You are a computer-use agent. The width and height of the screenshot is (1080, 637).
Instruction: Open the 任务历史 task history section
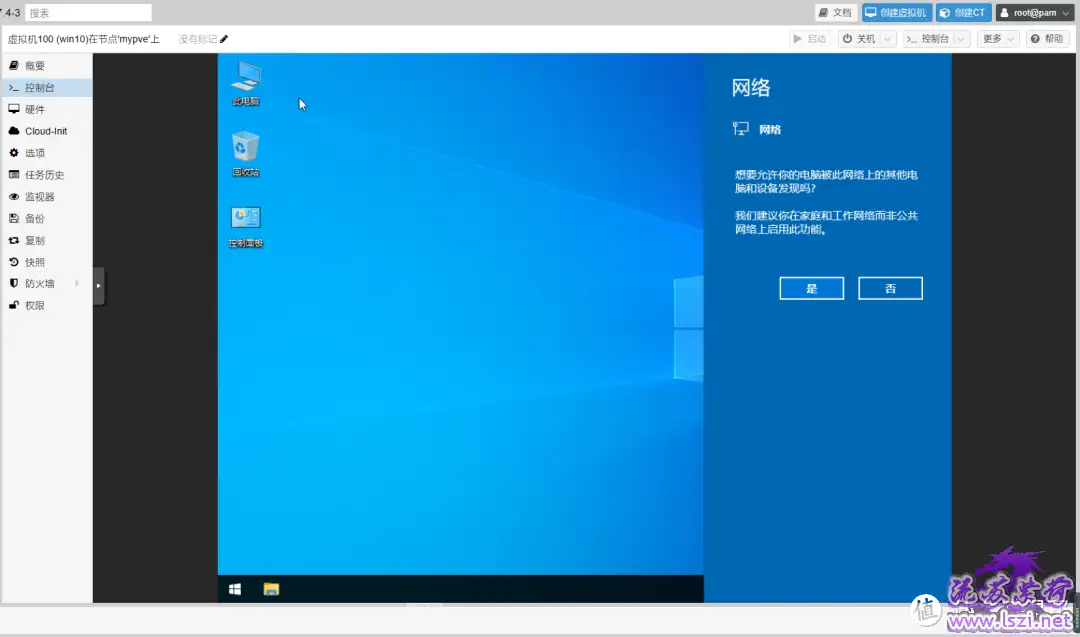coord(47,175)
